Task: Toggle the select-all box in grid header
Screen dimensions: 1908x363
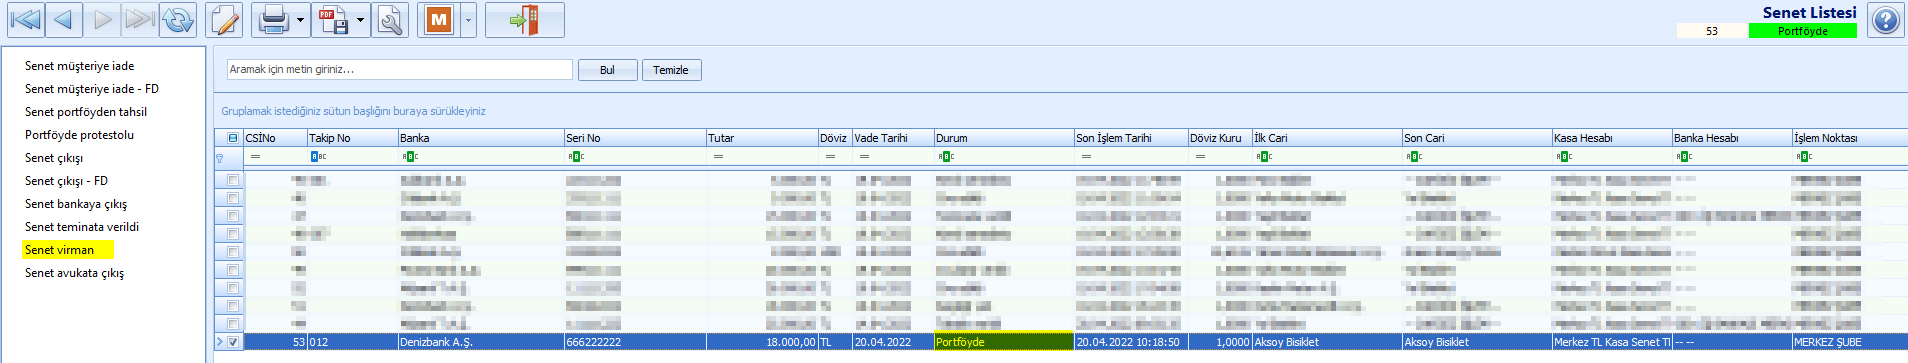Action: point(233,138)
